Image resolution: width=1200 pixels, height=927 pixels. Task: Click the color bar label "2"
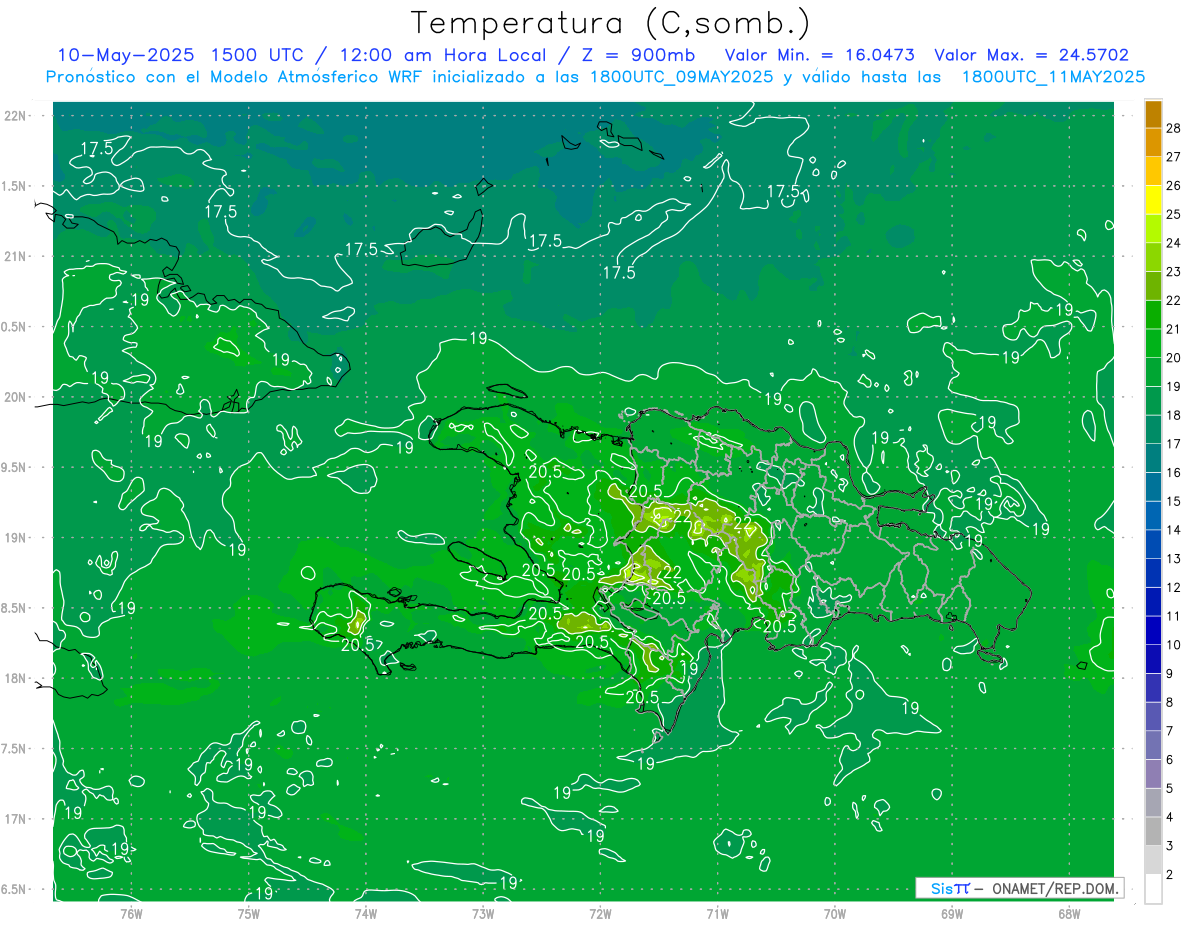[x=1171, y=875]
